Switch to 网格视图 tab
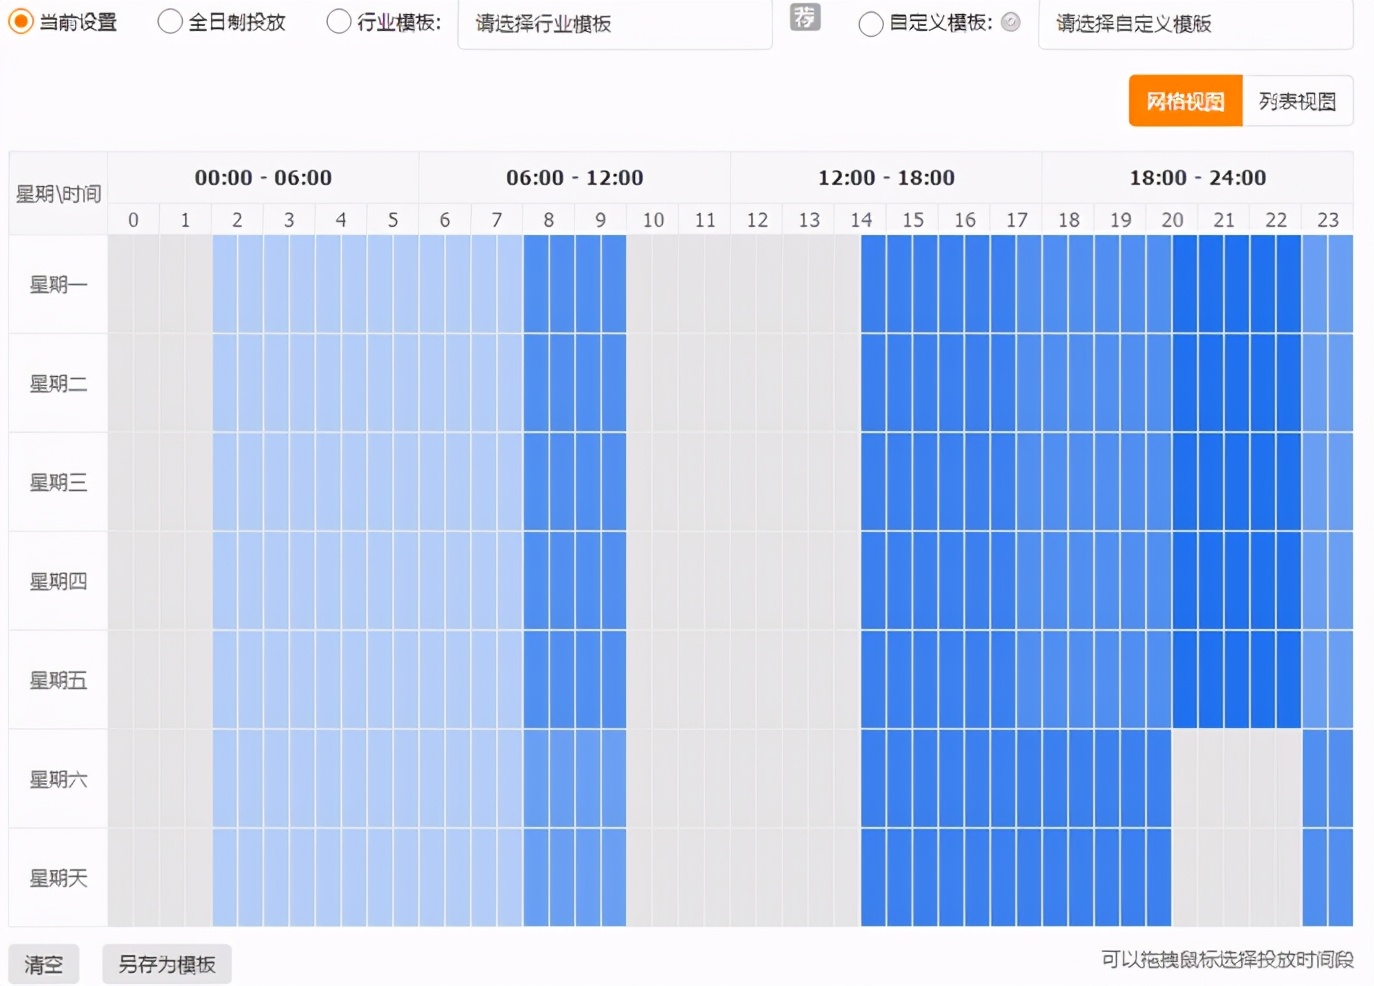Screen dimensions: 1374x986 click(1185, 100)
